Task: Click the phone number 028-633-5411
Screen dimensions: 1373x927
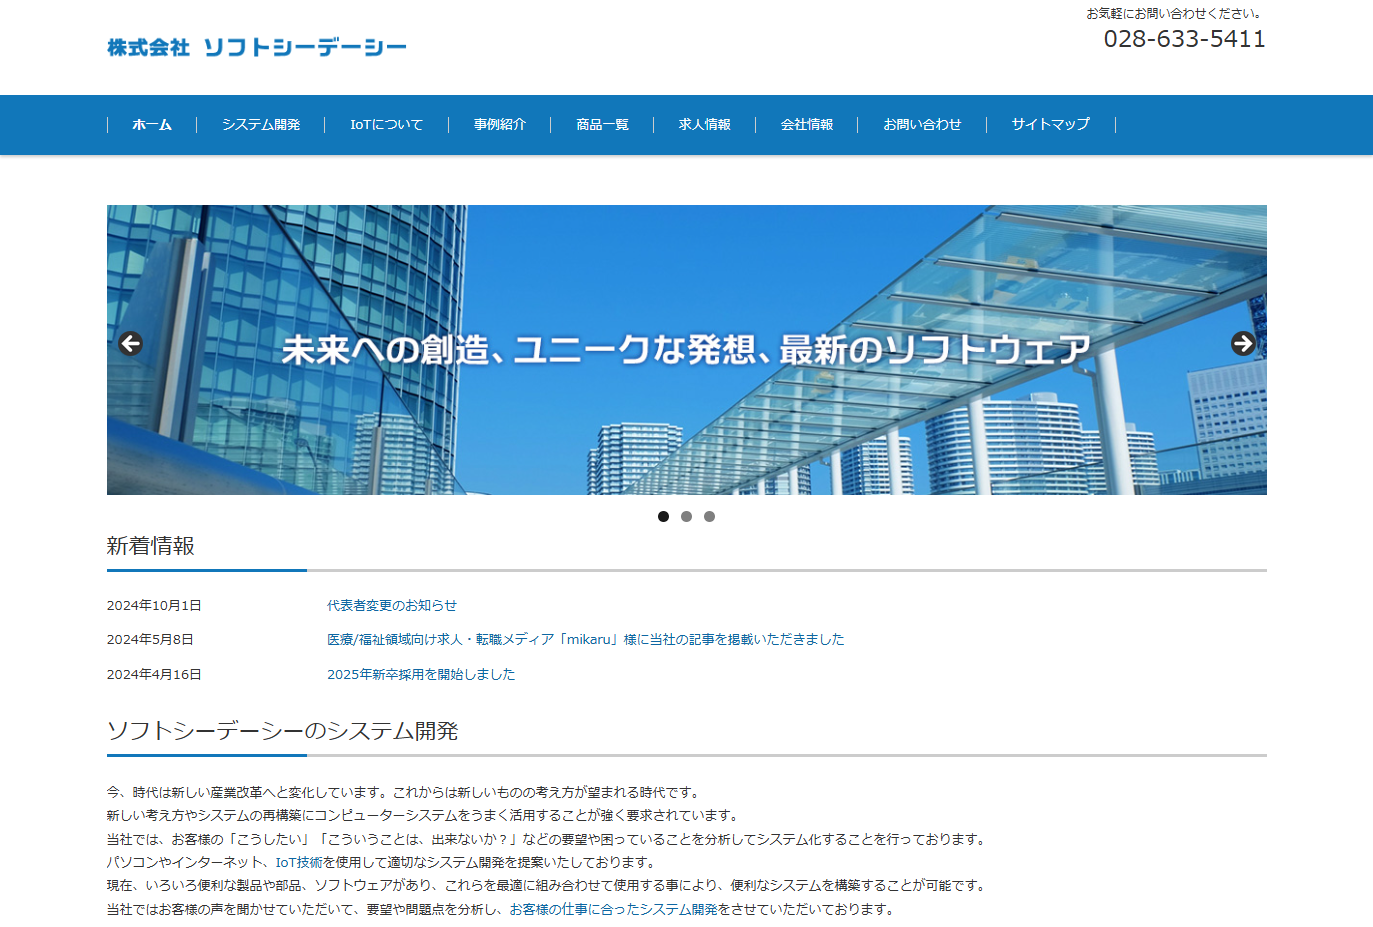Action: pyautogui.click(x=1184, y=39)
